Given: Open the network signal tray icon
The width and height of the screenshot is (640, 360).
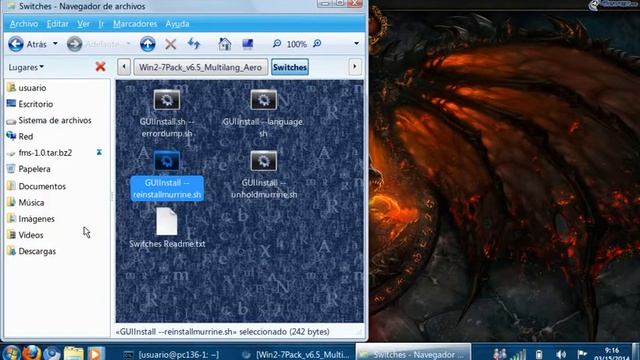Looking at the screenshot, I should [x=518, y=354].
